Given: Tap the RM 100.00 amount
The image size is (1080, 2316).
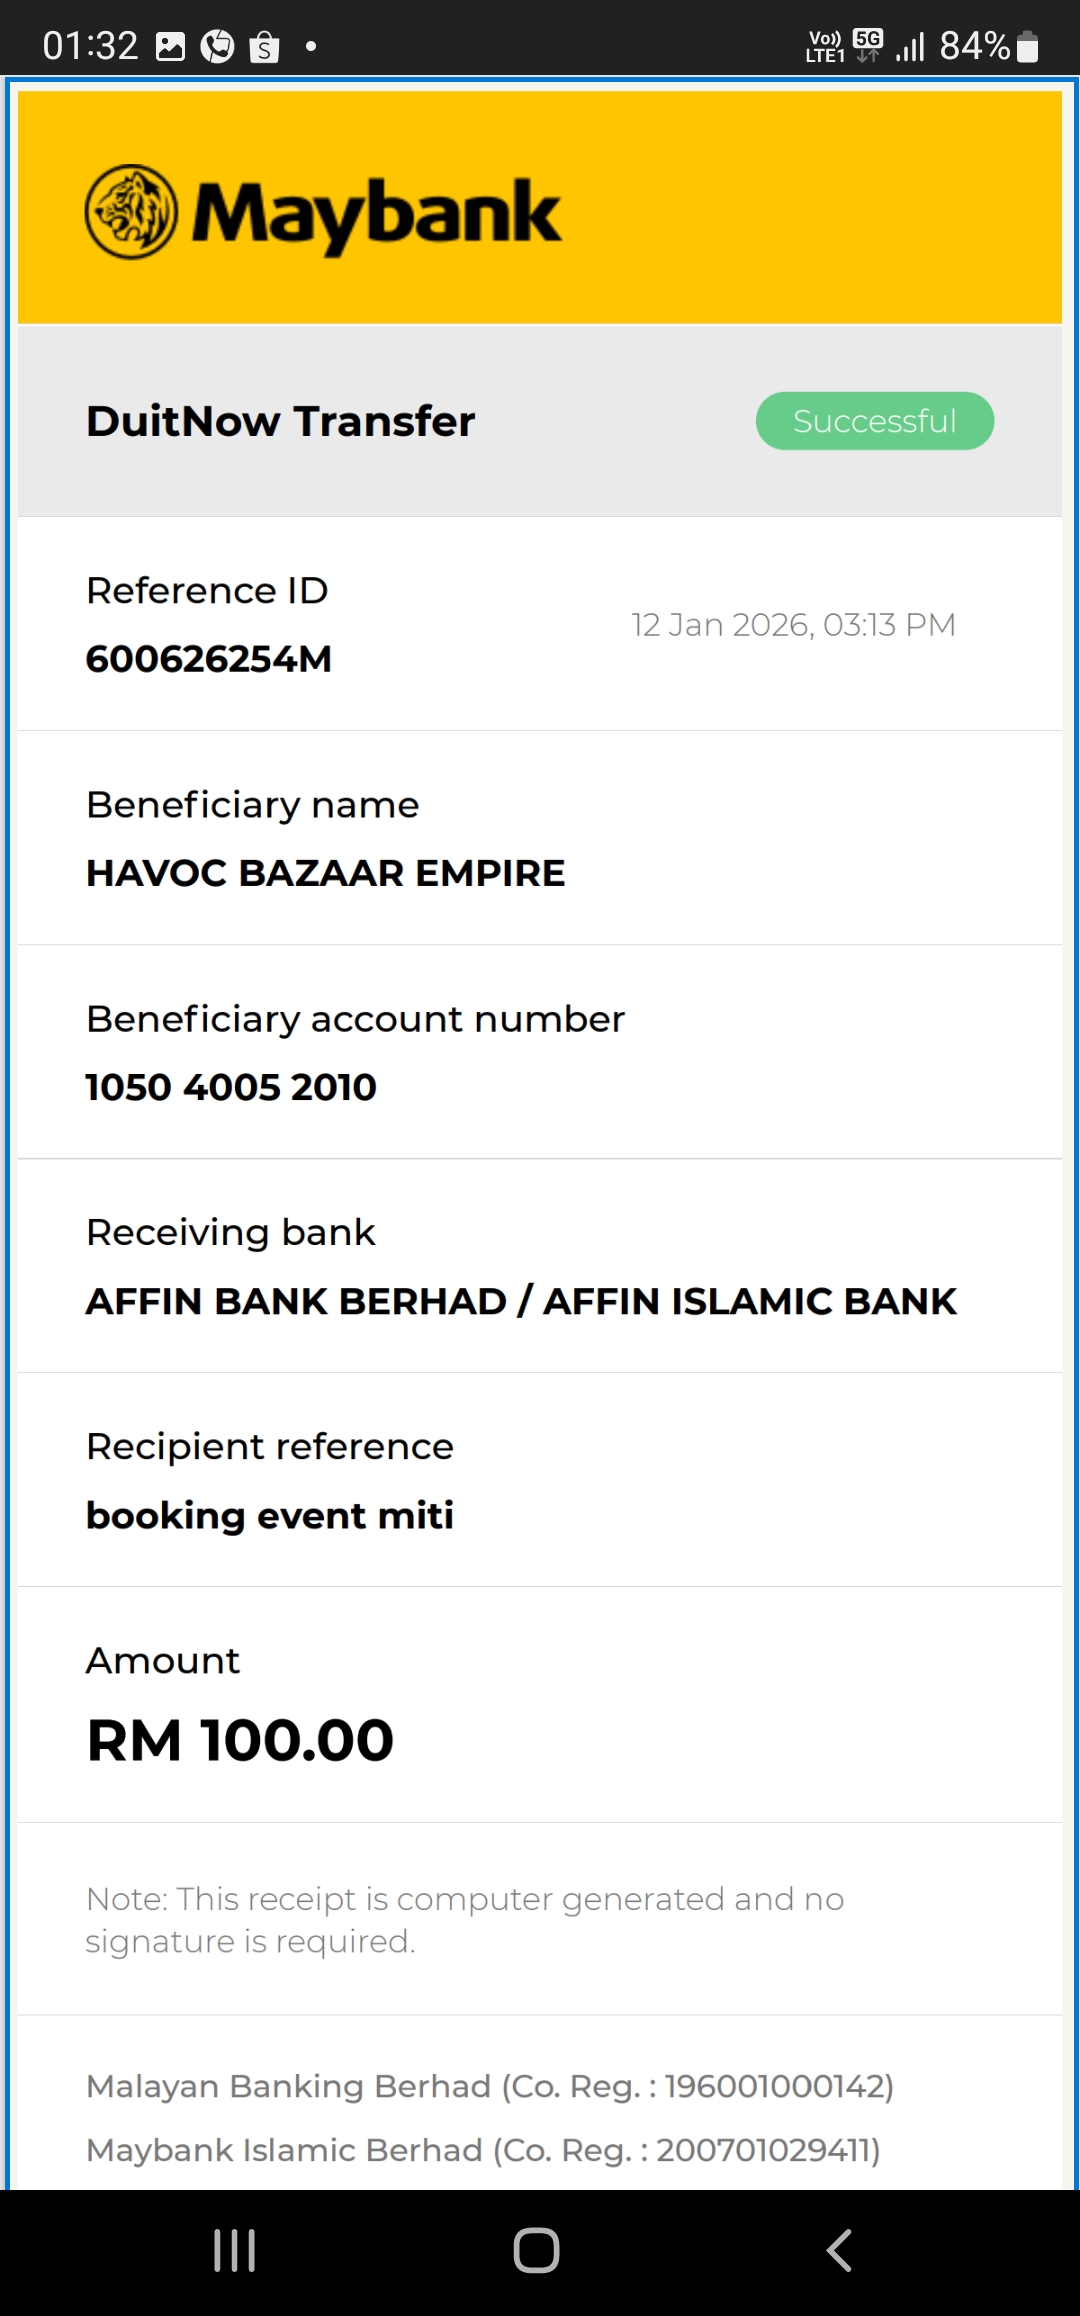Looking at the screenshot, I should coord(240,1740).
